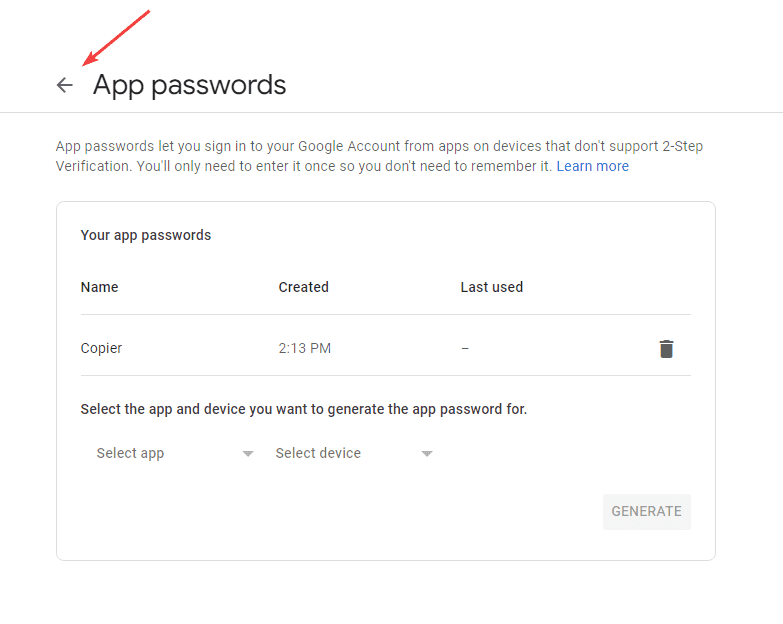Click the arrow beside Select device
The width and height of the screenshot is (783, 624).
coord(427,454)
